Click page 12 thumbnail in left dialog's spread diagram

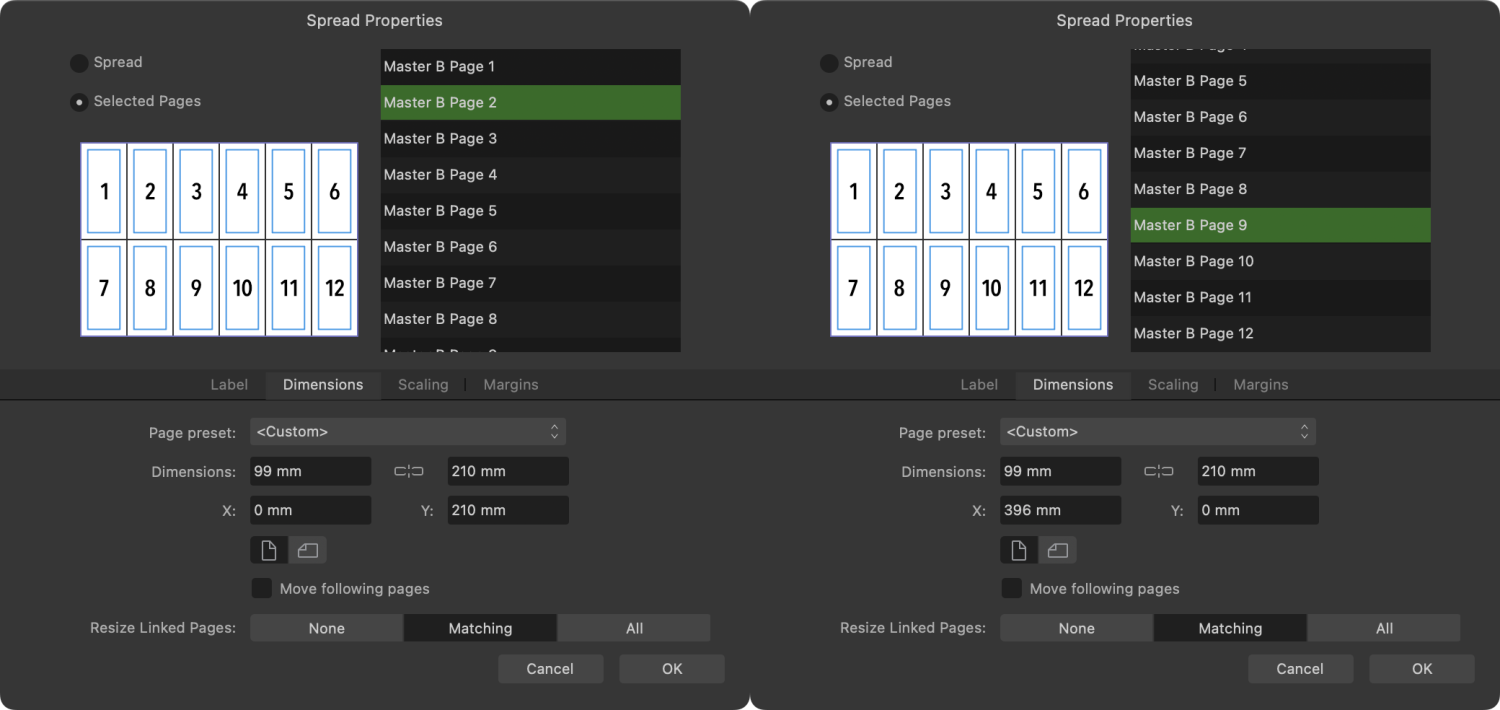click(x=335, y=289)
